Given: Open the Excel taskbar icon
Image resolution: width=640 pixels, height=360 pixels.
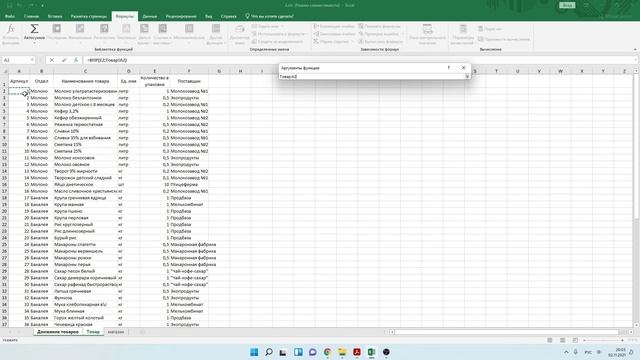Looking at the screenshot, I should click(371, 352).
